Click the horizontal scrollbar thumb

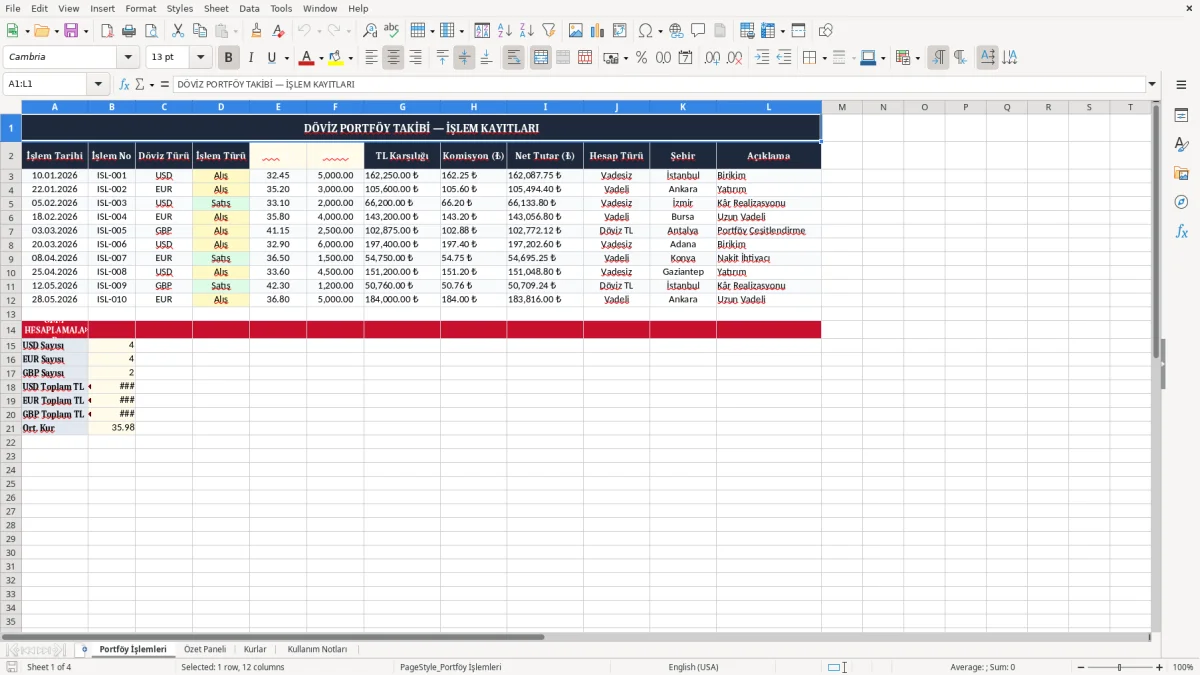273,637
